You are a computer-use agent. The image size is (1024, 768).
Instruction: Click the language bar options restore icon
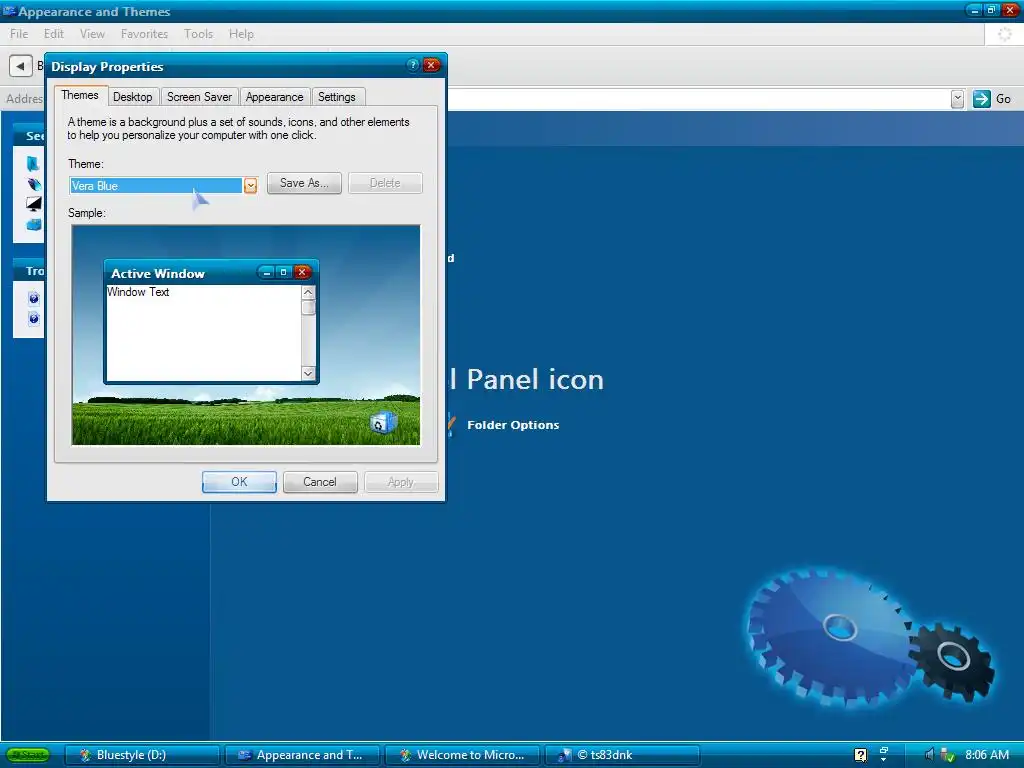884,750
